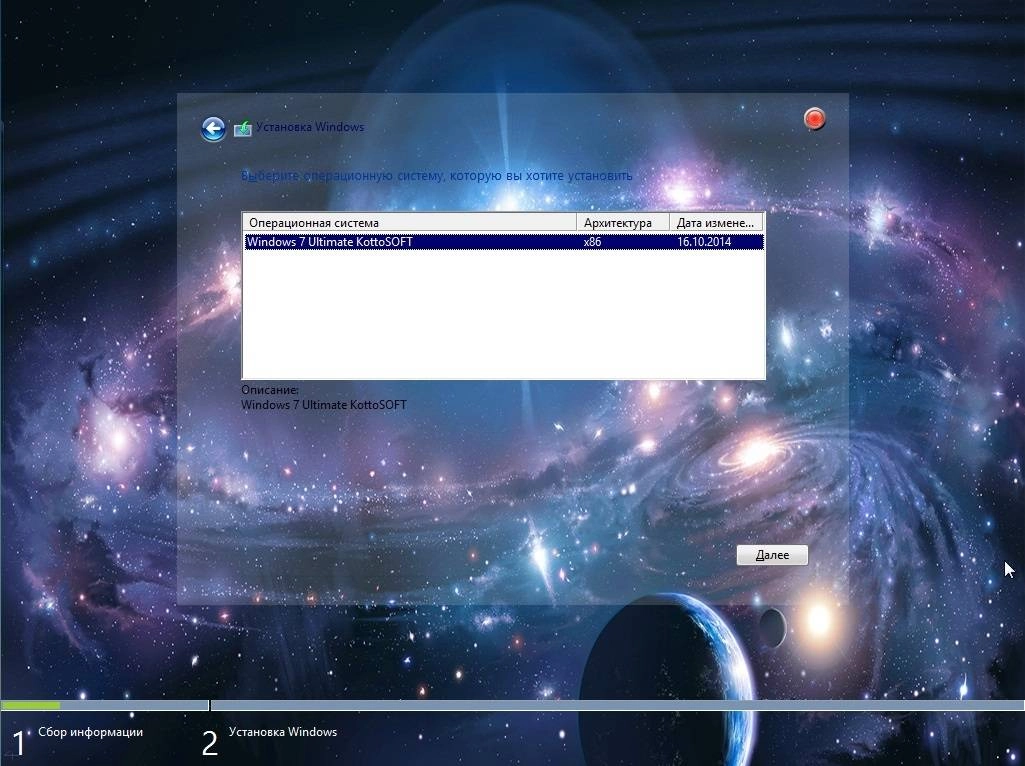Click the Windows Setup icon beside the title
The image size is (1025, 766).
tap(243, 128)
